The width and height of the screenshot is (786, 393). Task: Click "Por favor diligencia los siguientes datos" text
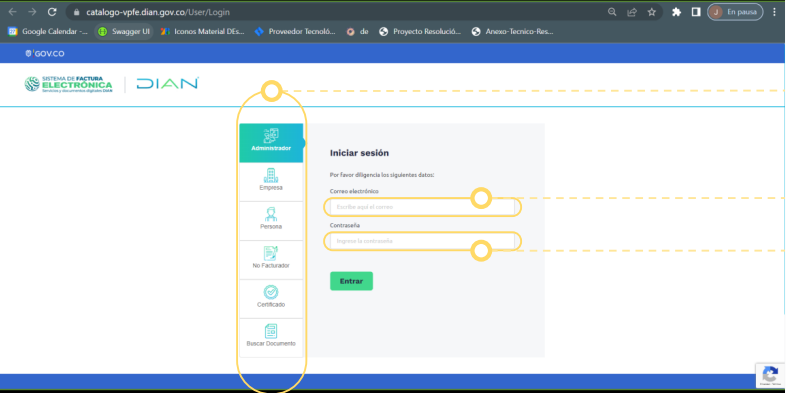pos(382,175)
